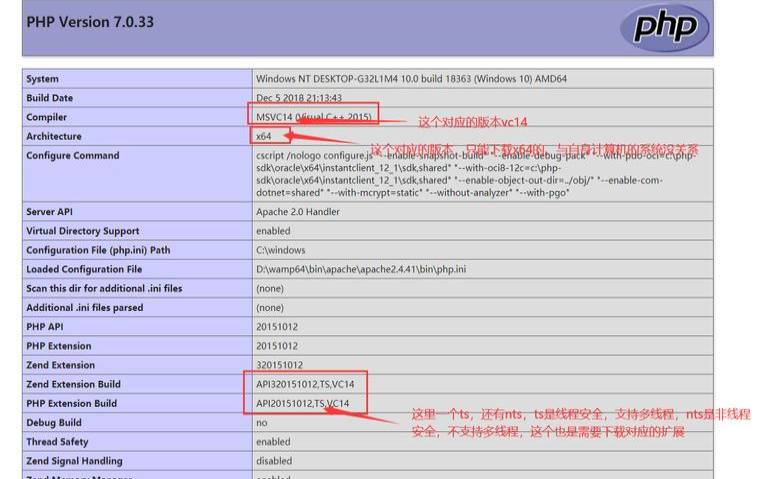Select the API320151012,TS,VC14 value

coord(305,384)
